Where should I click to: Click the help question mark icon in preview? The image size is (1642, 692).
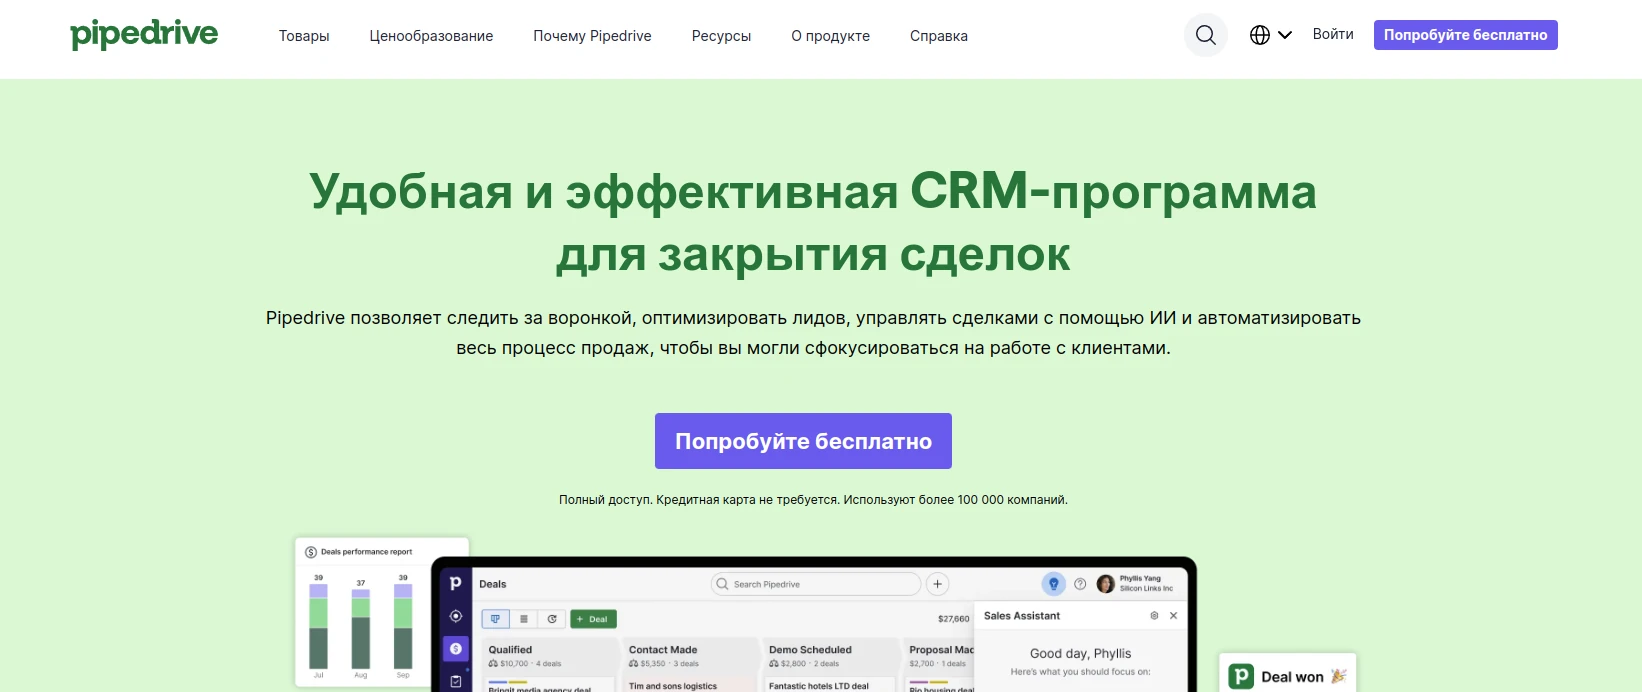(1080, 584)
